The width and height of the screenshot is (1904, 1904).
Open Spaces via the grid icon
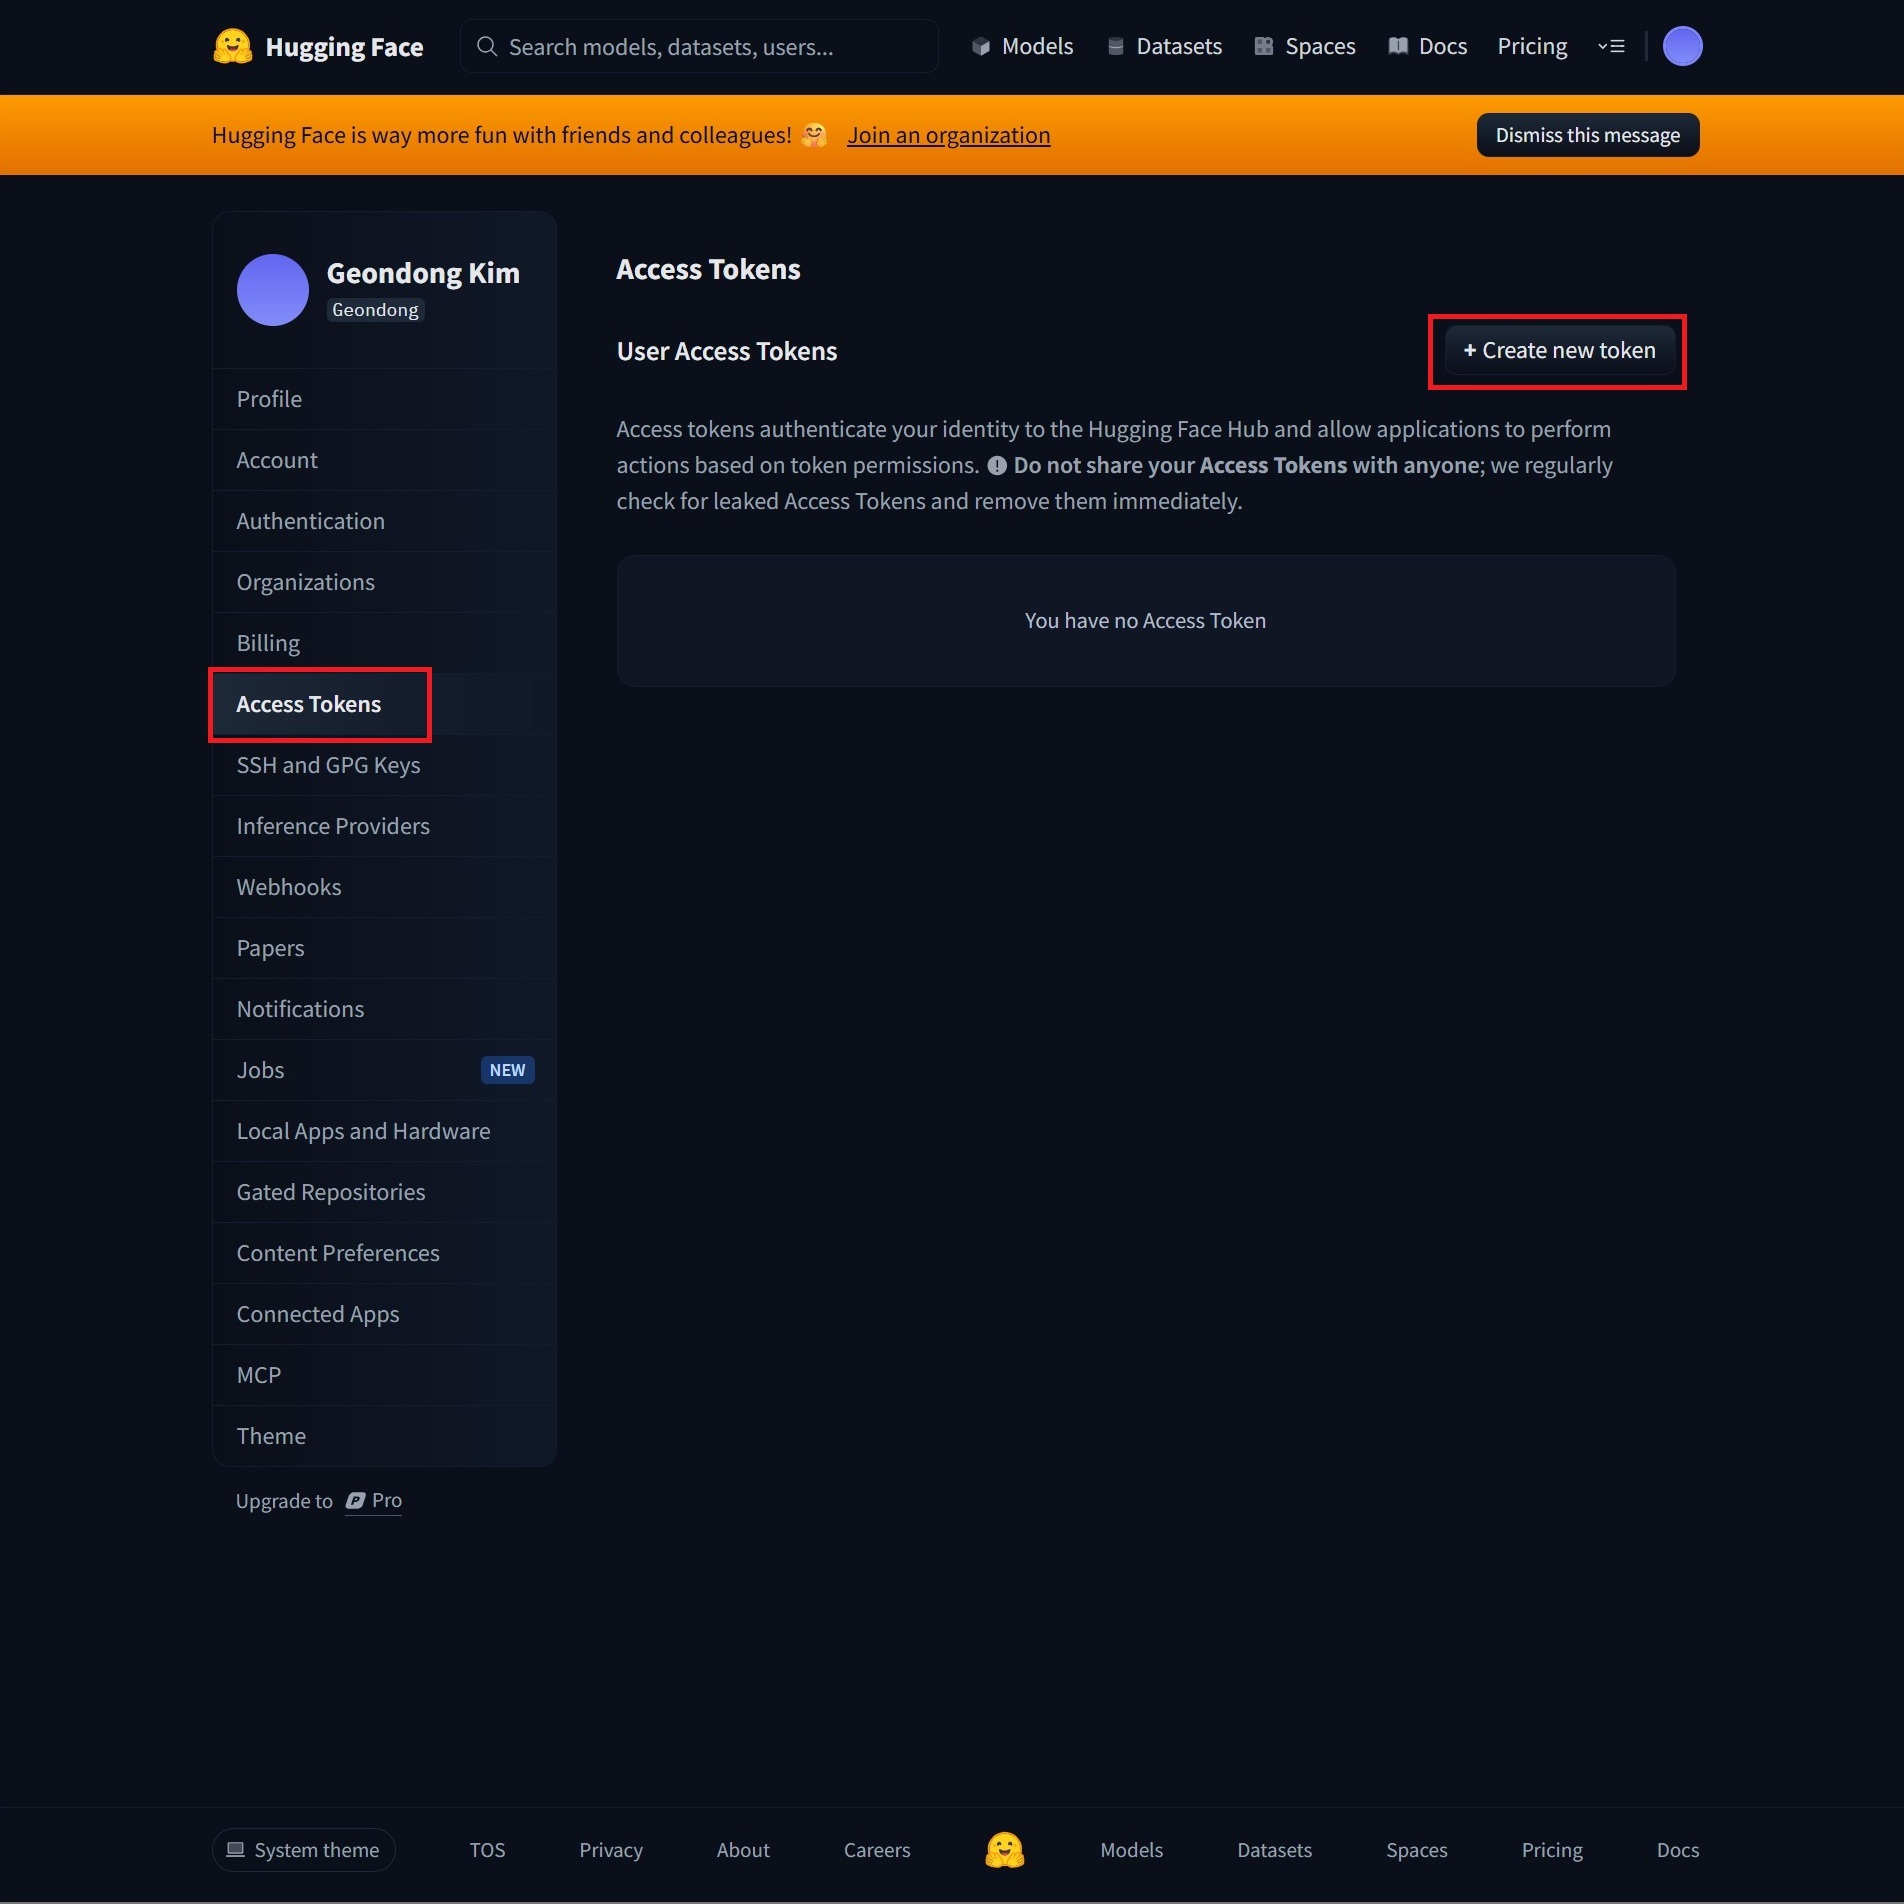tap(1264, 47)
